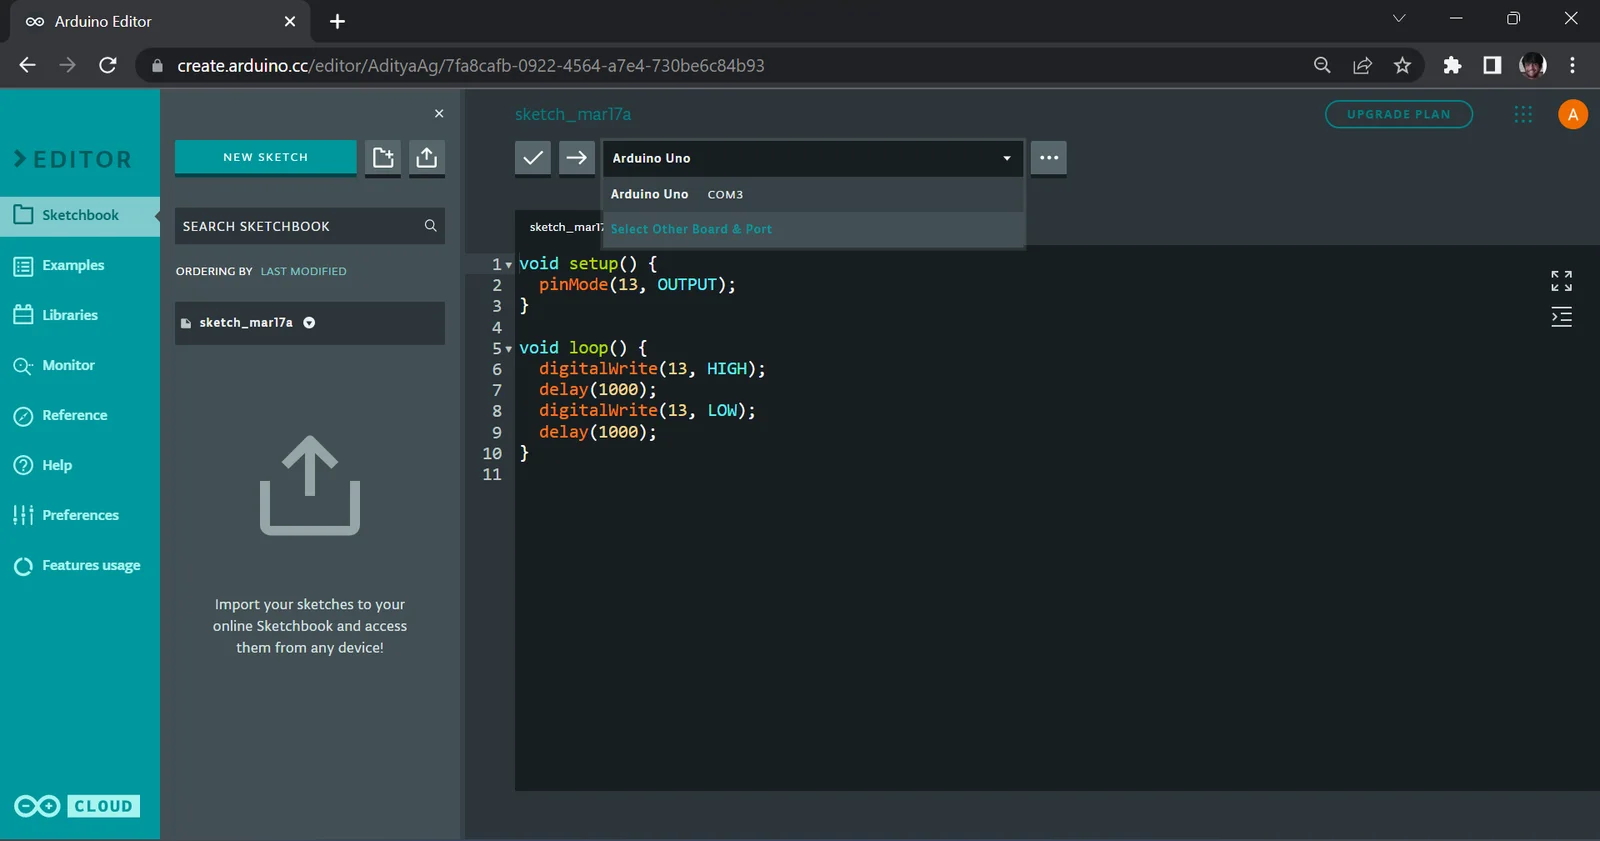Click the digitalWrite(13, LOW) line
The width and height of the screenshot is (1600, 841).
point(647,411)
